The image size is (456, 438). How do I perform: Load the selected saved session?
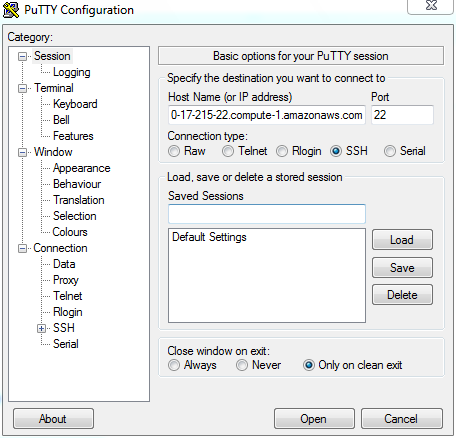pos(402,240)
